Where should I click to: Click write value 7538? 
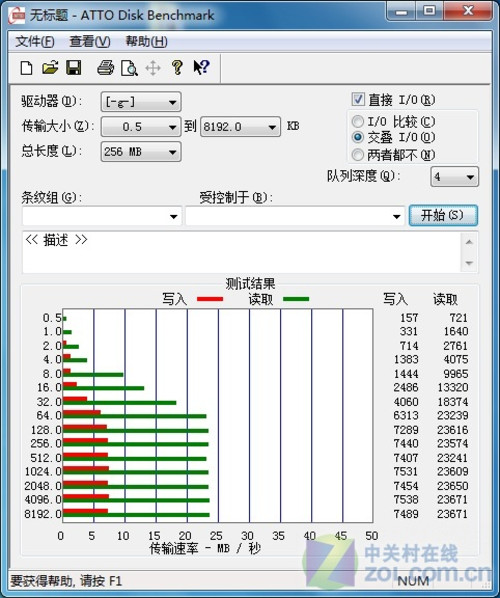(406, 500)
